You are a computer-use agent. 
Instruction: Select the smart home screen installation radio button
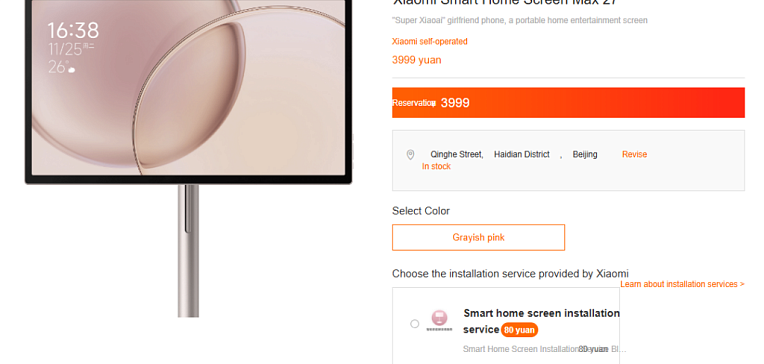click(x=415, y=324)
